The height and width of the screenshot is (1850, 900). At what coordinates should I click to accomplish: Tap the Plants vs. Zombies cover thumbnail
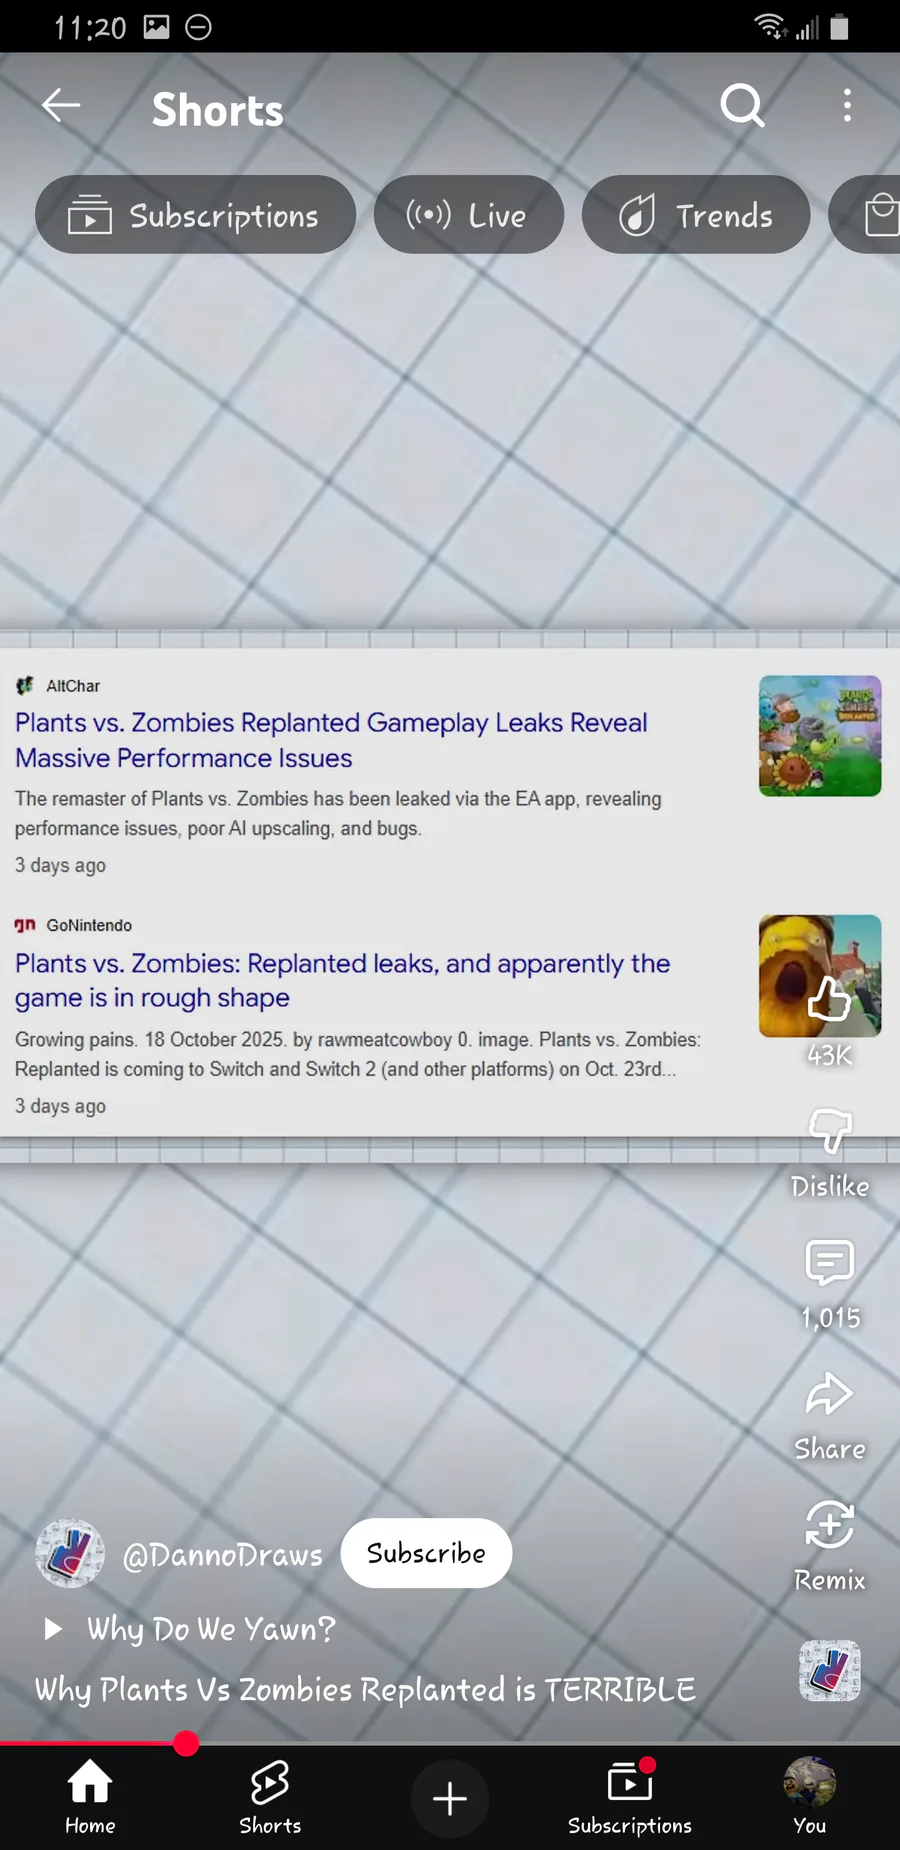820,735
